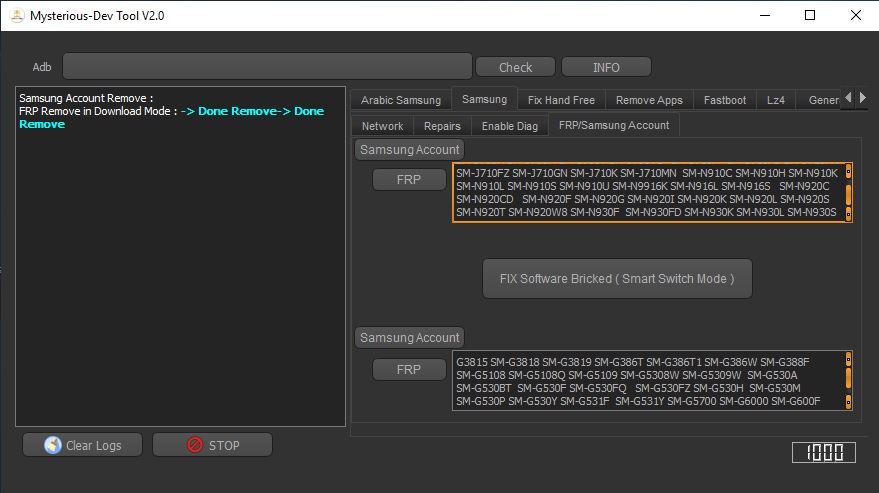Minimize the Mysterious-Dev Tool window
This screenshot has width=879, height=493.
coord(765,15)
